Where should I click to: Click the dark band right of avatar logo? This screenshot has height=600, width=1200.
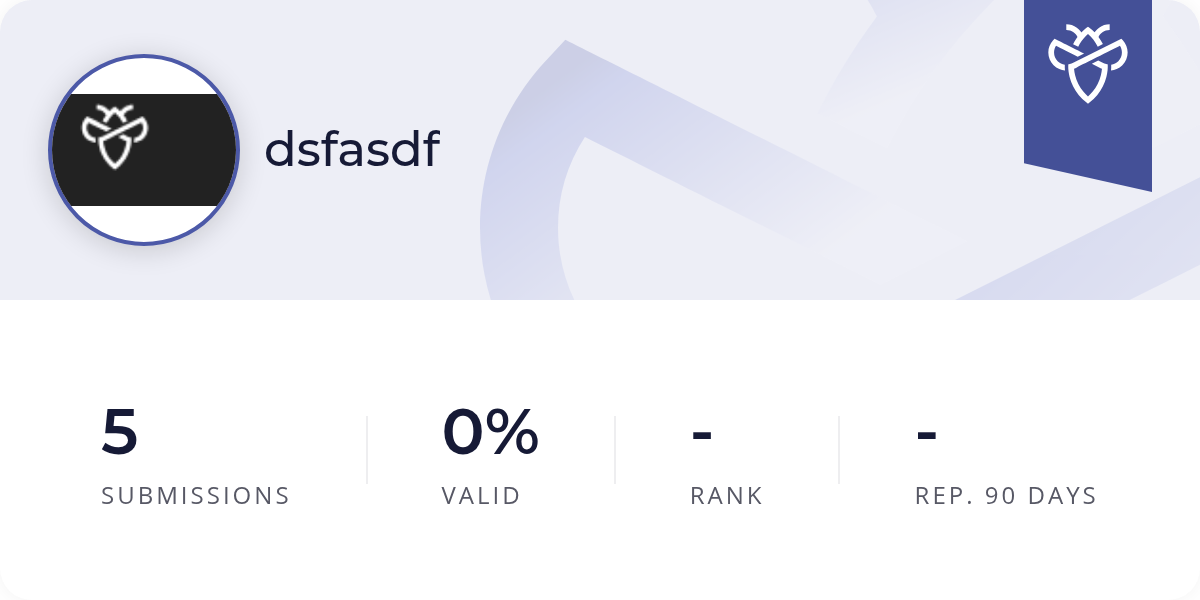pyautogui.click(x=190, y=150)
